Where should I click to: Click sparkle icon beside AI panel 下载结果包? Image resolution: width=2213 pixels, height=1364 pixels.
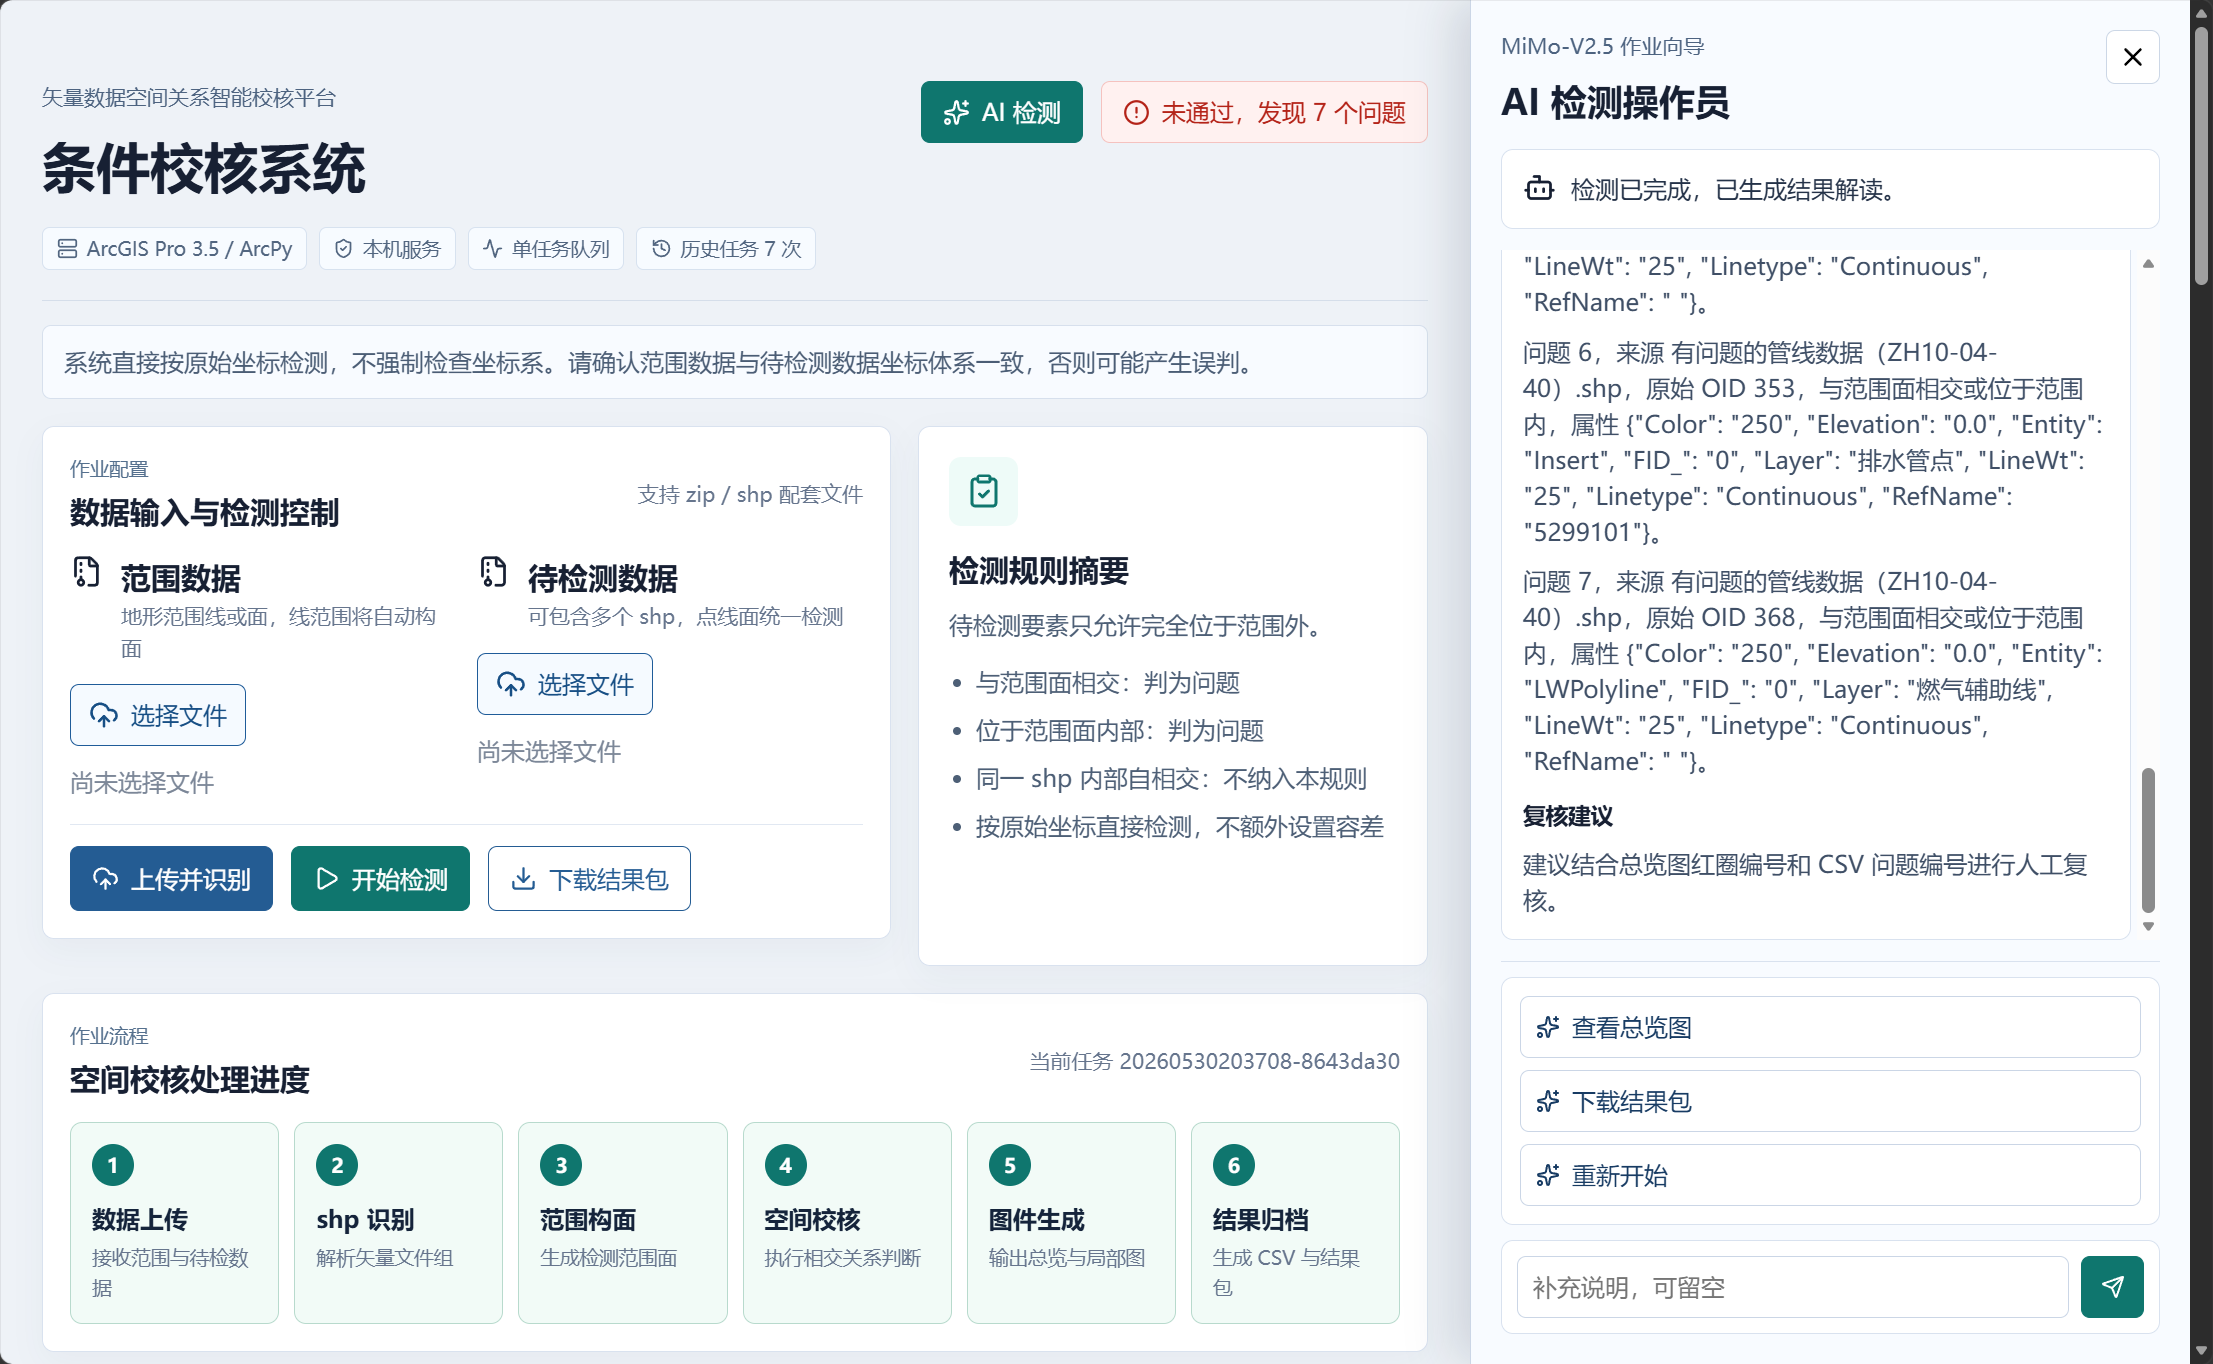coord(1548,1101)
